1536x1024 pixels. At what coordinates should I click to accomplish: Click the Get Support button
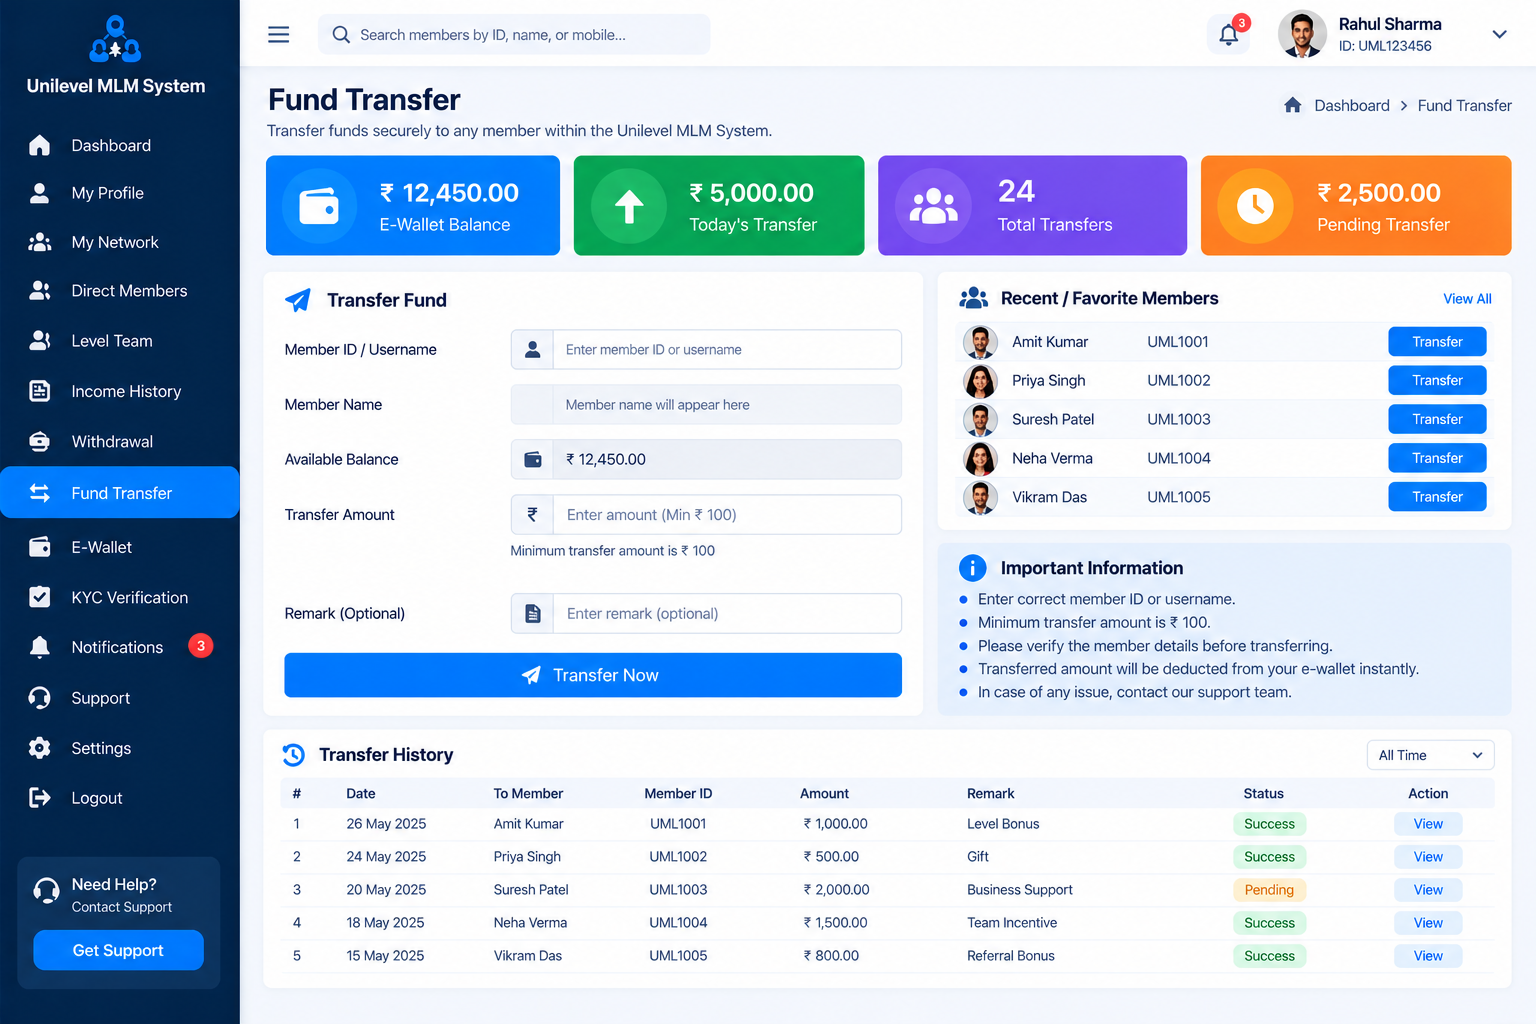[x=118, y=950]
